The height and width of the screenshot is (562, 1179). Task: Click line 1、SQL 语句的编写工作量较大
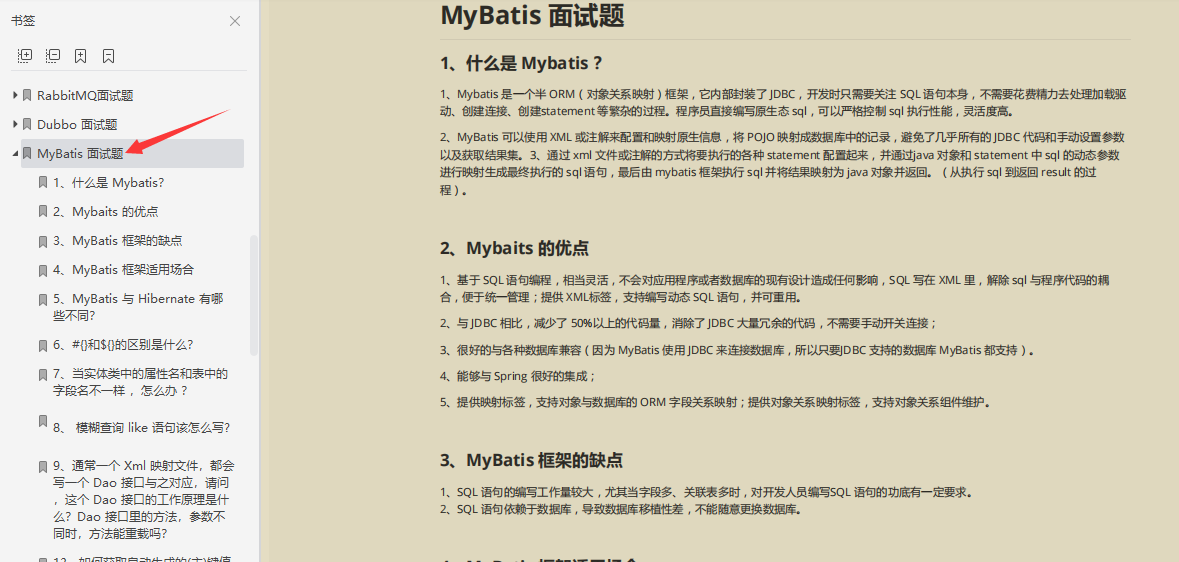pos(707,493)
